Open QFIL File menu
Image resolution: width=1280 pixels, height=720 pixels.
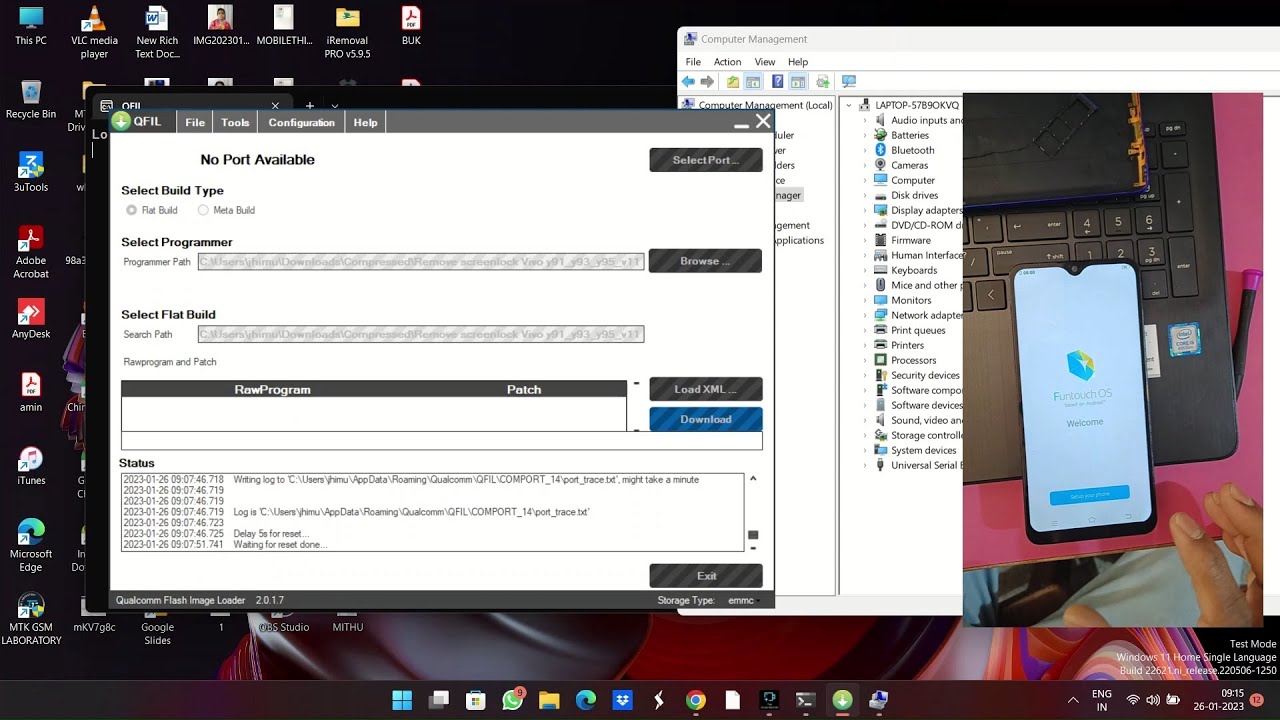195,122
